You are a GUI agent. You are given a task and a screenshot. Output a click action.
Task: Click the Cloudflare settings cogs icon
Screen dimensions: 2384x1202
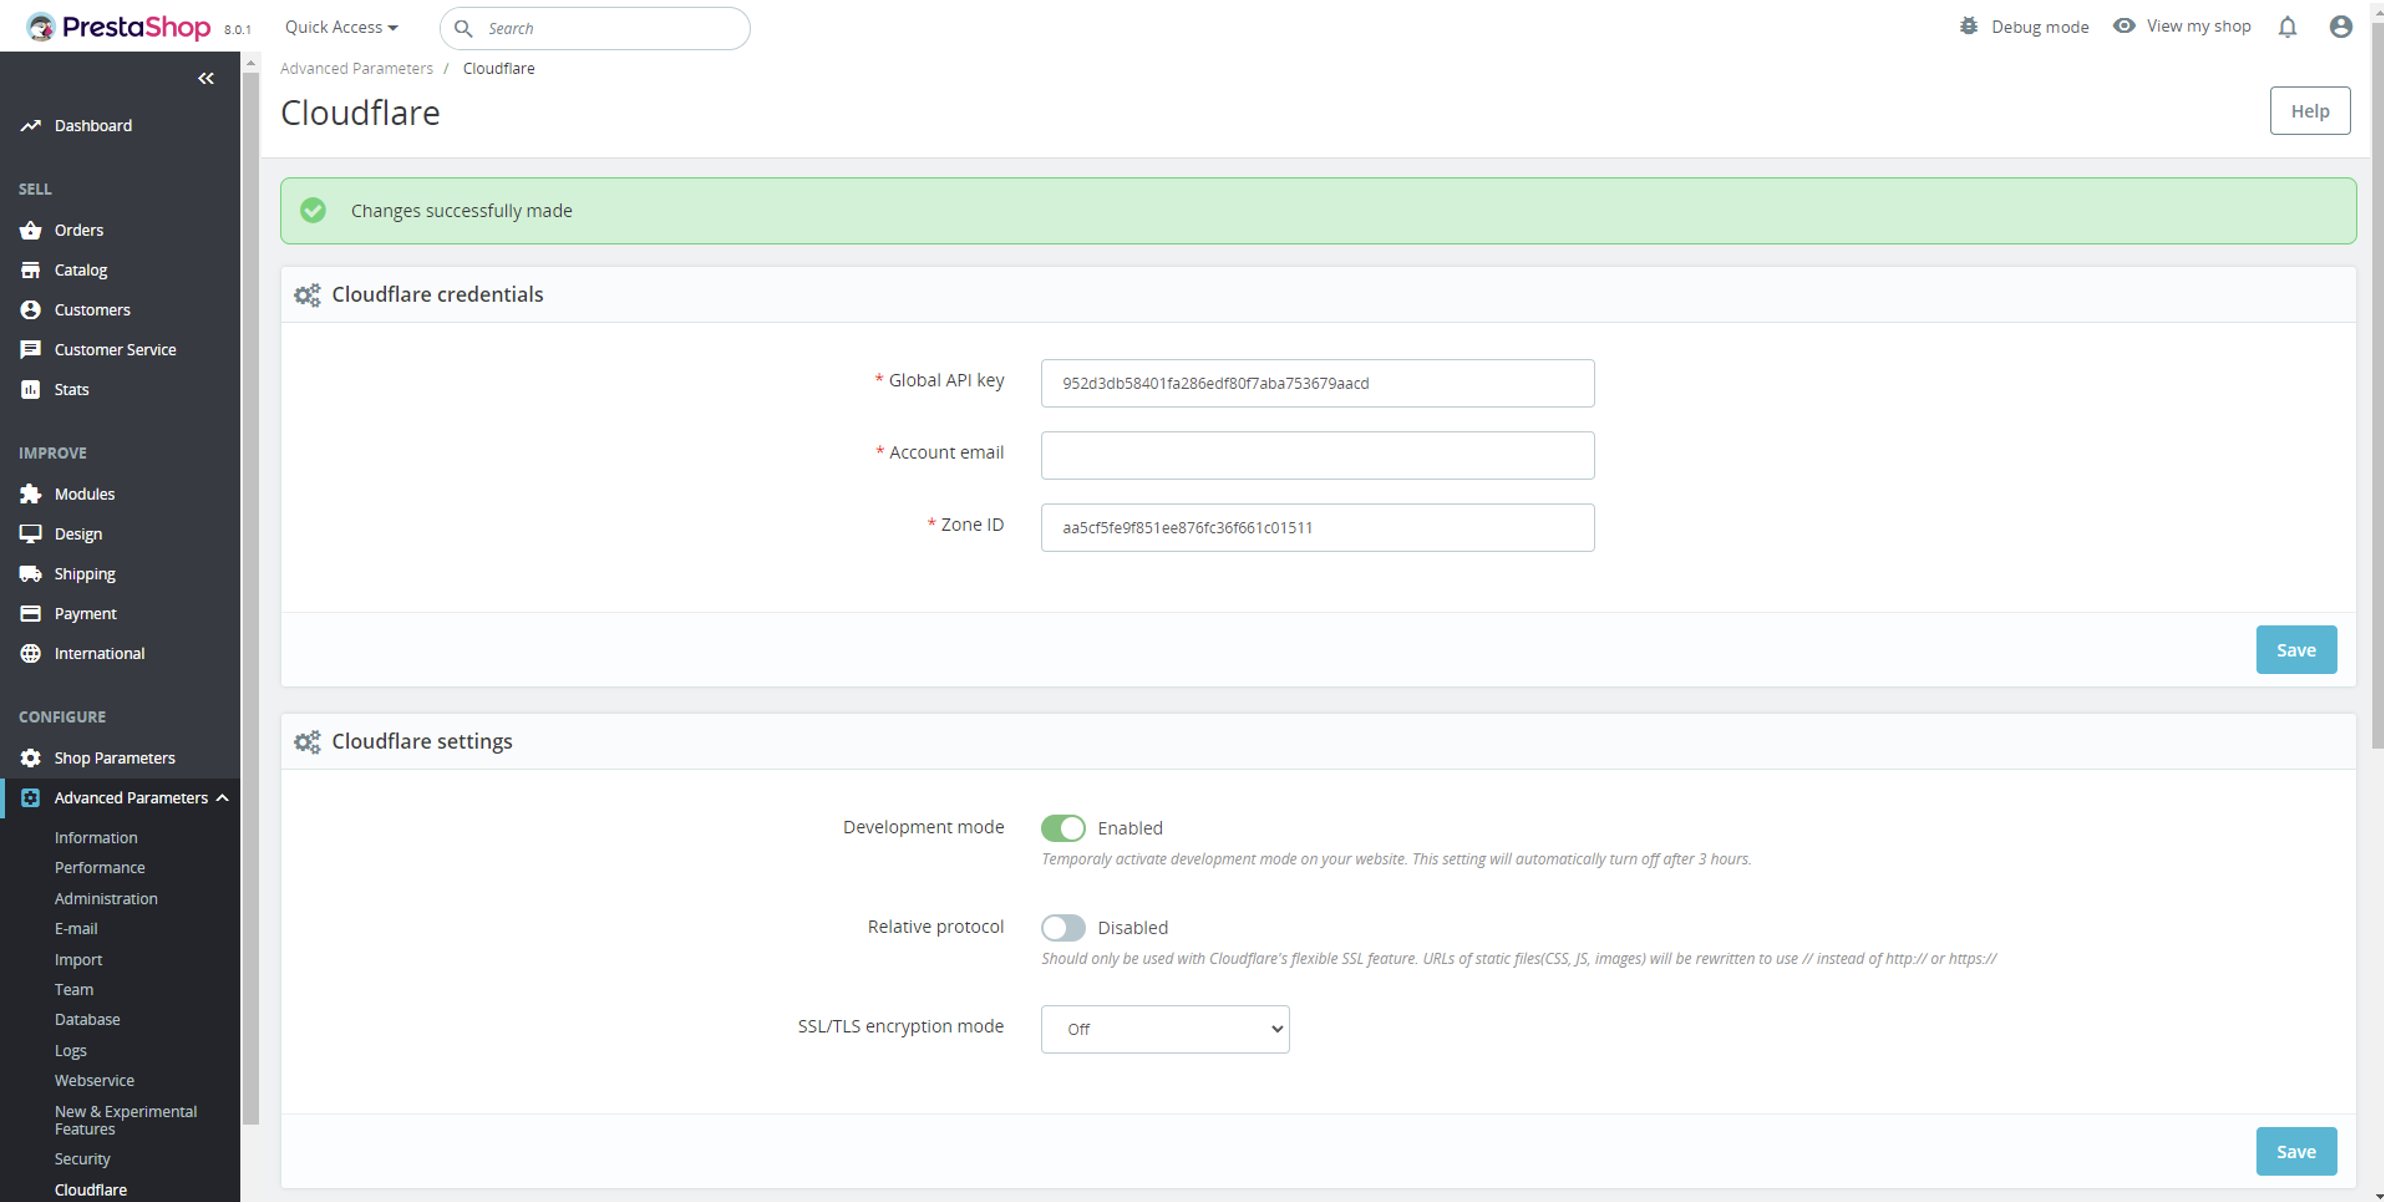click(307, 742)
